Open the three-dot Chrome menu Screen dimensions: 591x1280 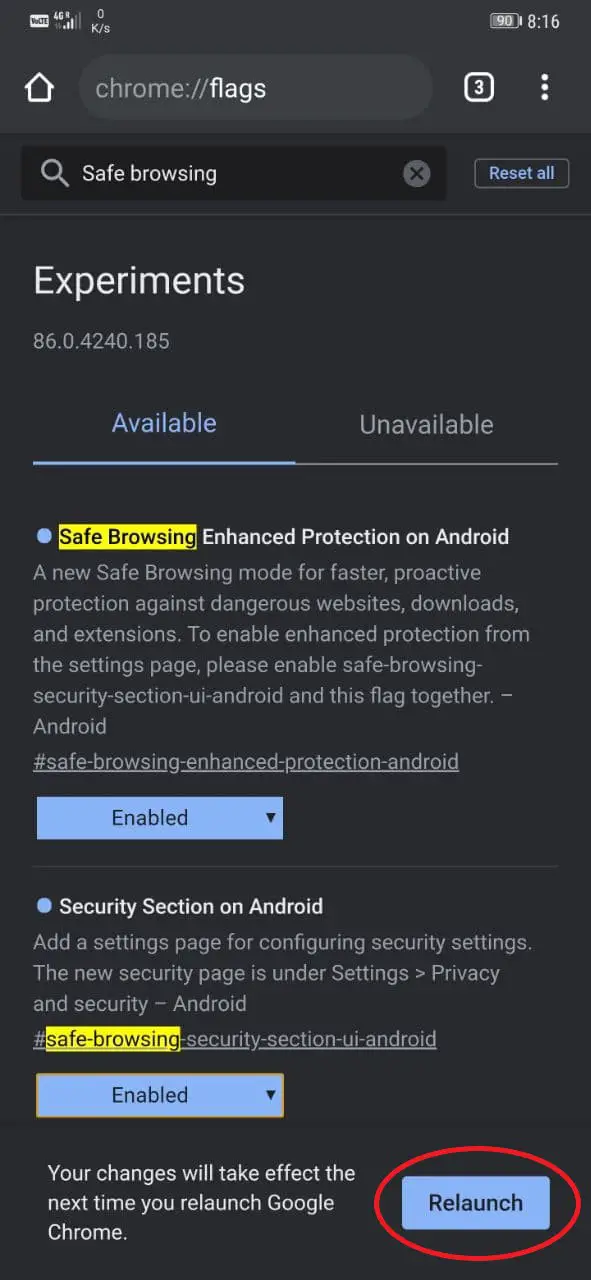tap(544, 88)
